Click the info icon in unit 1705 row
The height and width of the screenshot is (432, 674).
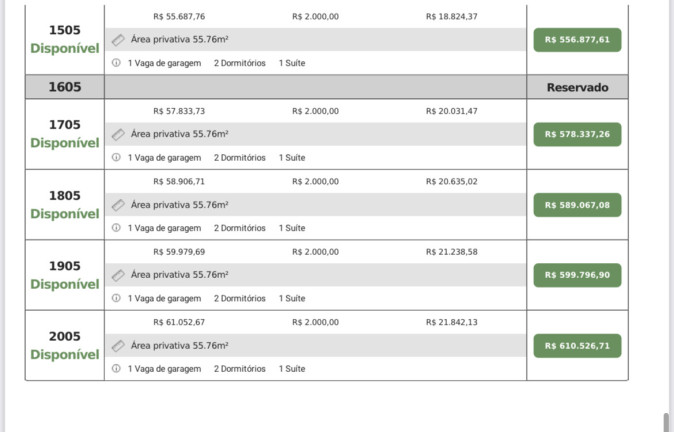coord(116,157)
